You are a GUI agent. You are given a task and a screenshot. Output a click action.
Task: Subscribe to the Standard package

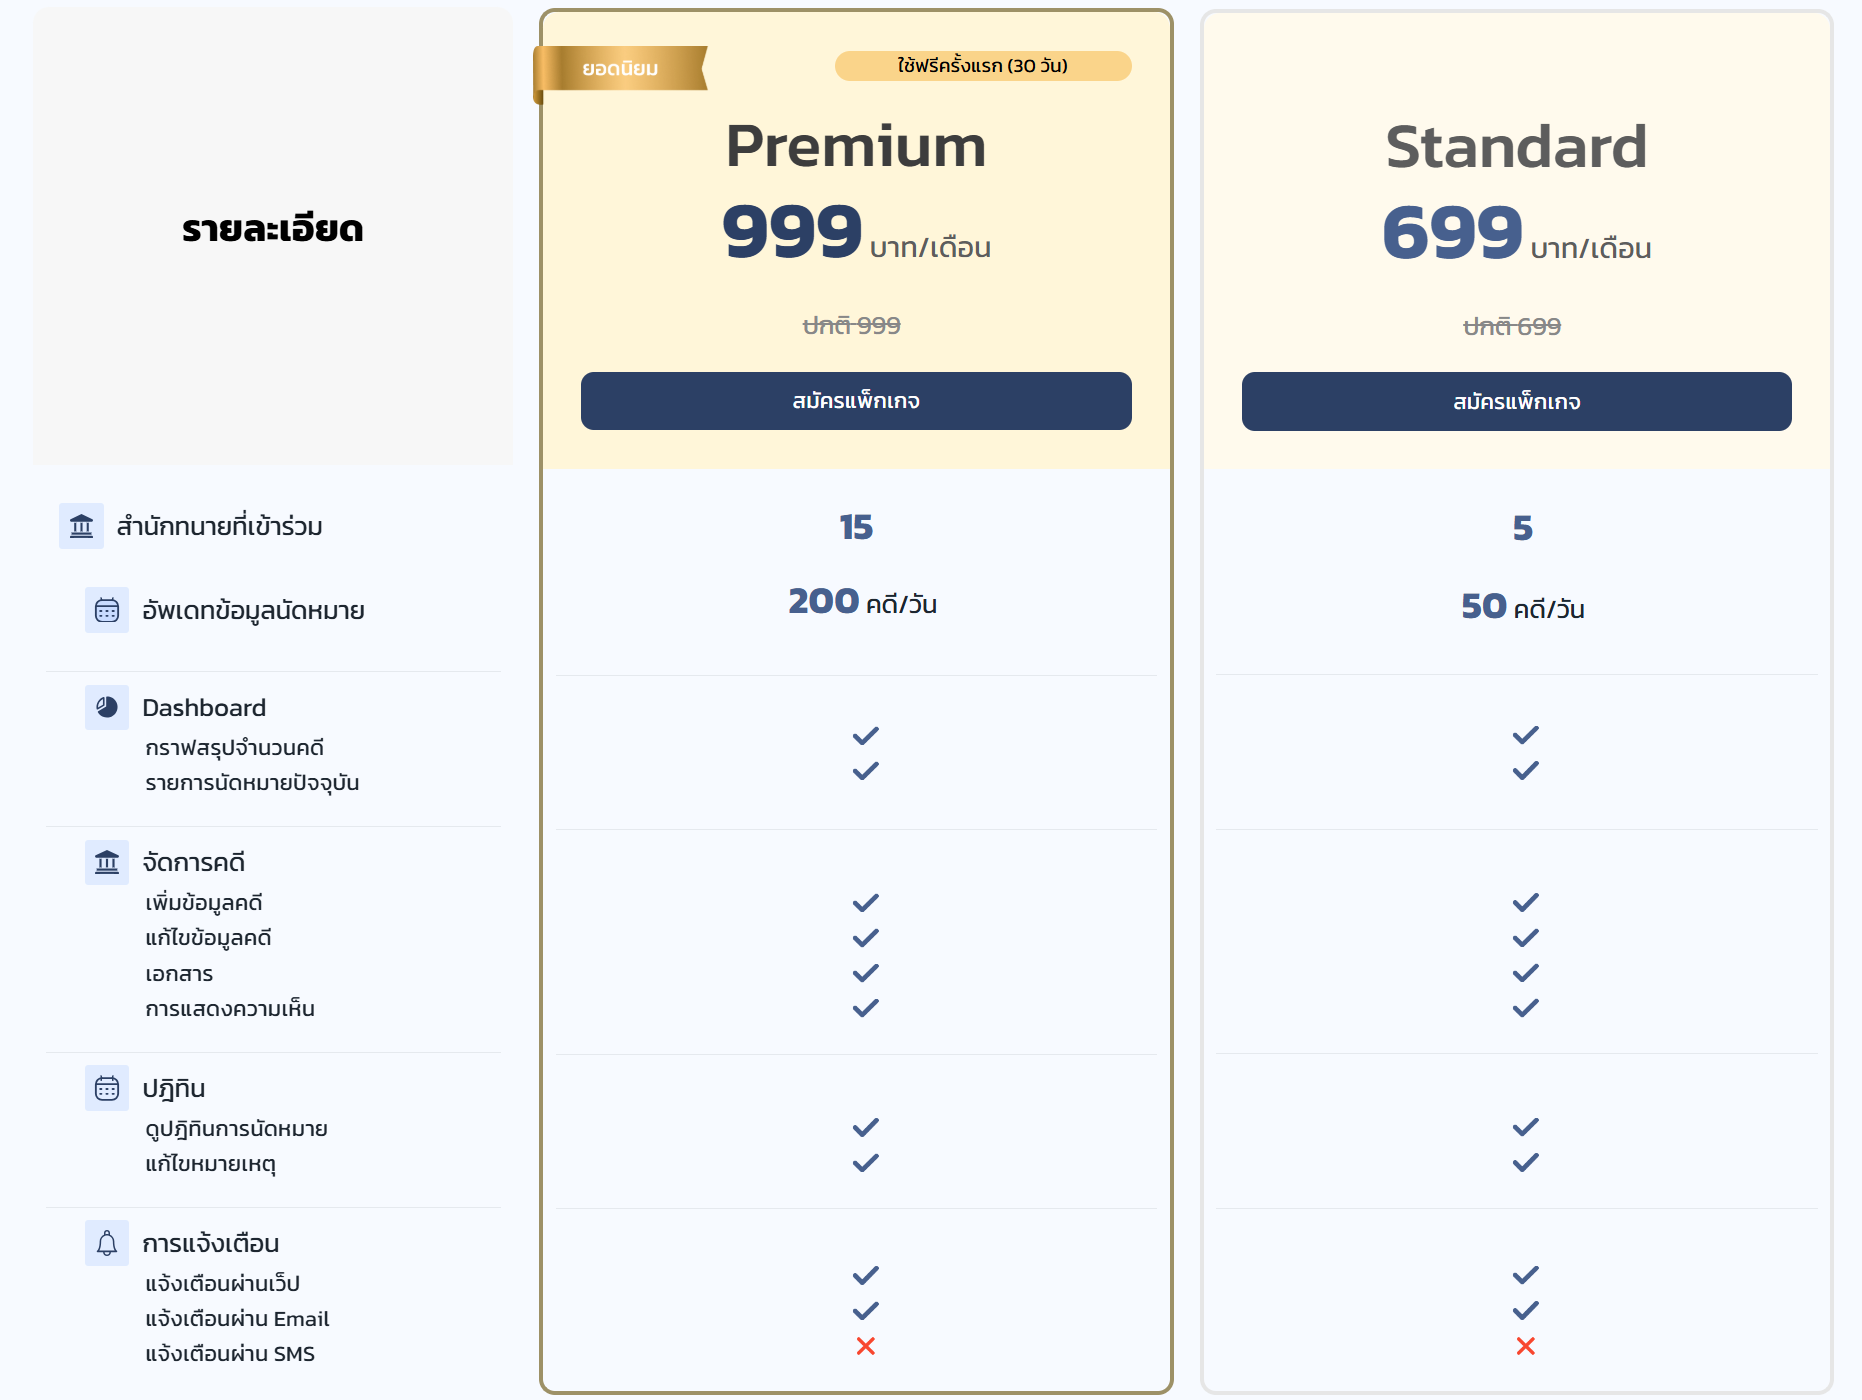(x=1517, y=402)
